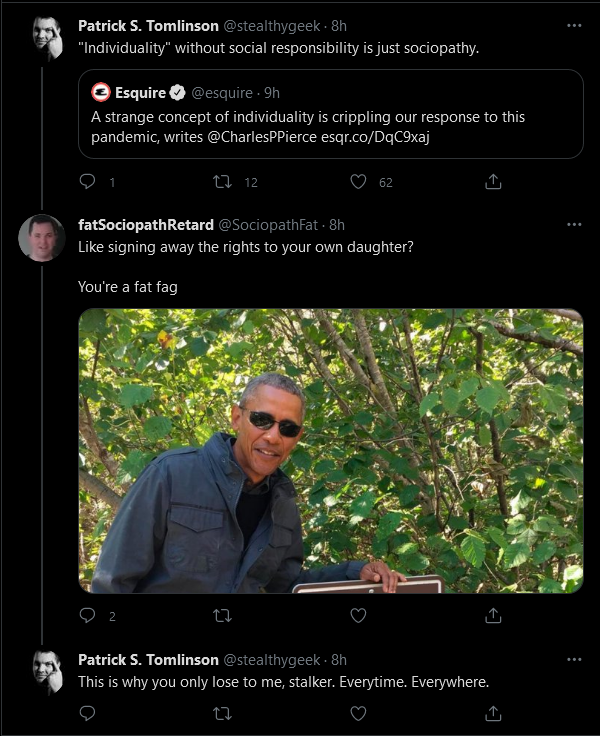Screen dimensions: 600x736
Task: Retweet the tweet containing the photo
Action: click(223, 615)
